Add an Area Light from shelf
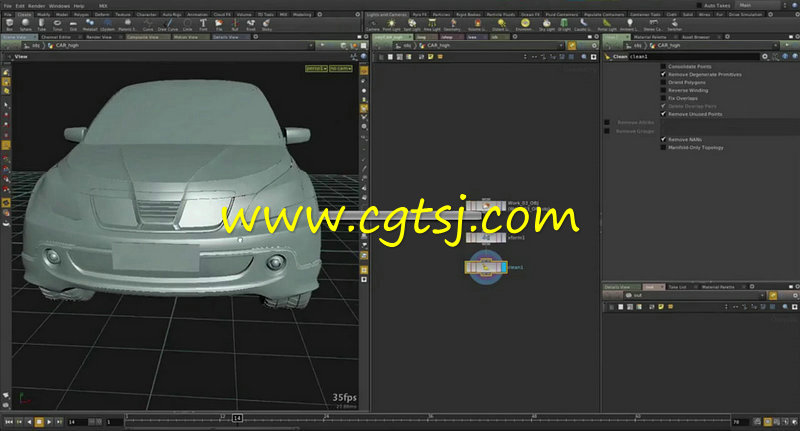 [x=432, y=24]
